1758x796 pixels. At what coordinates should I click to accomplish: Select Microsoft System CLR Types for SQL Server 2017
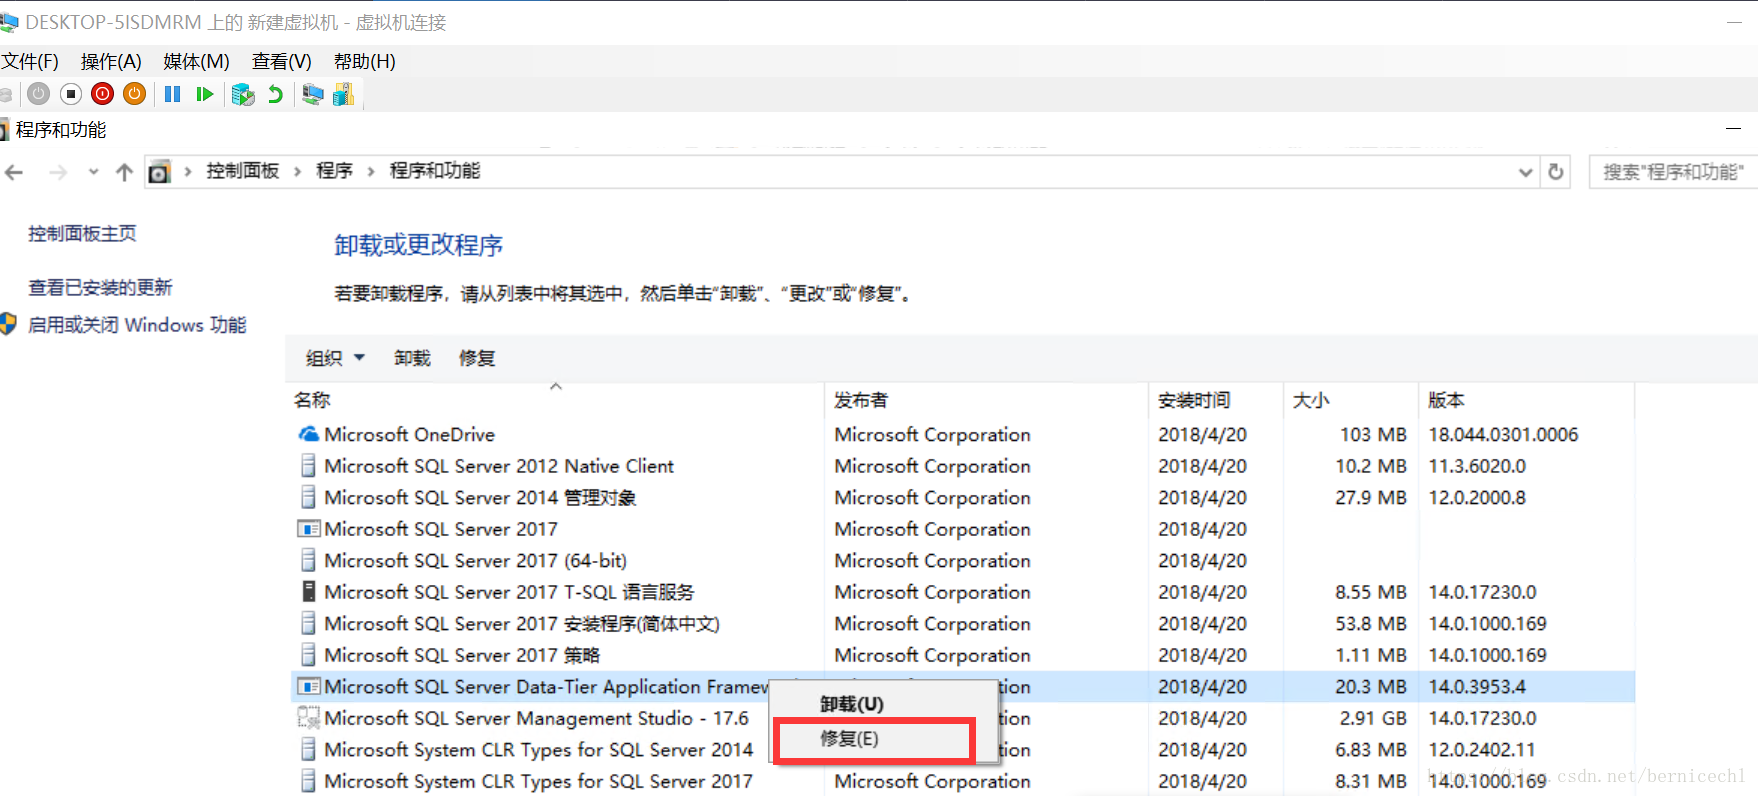pyautogui.click(x=538, y=781)
